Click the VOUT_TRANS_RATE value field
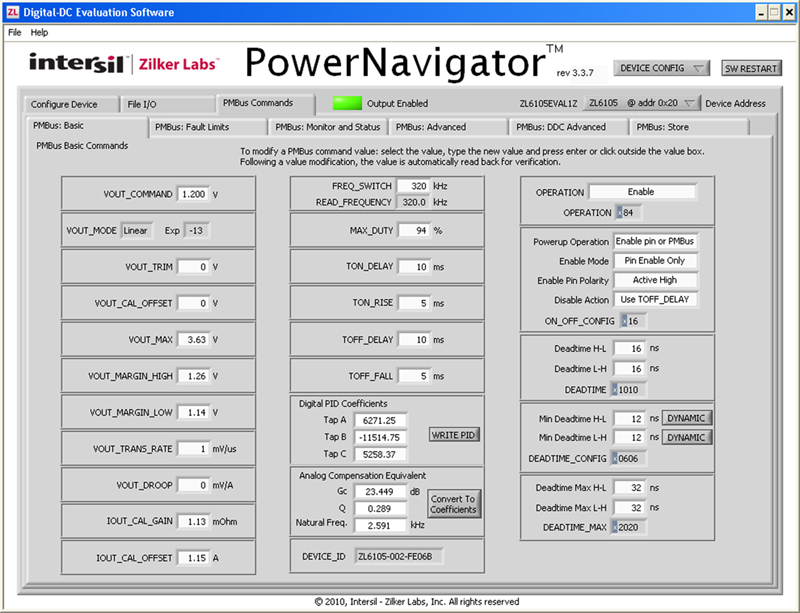 [x=193, y=449]
